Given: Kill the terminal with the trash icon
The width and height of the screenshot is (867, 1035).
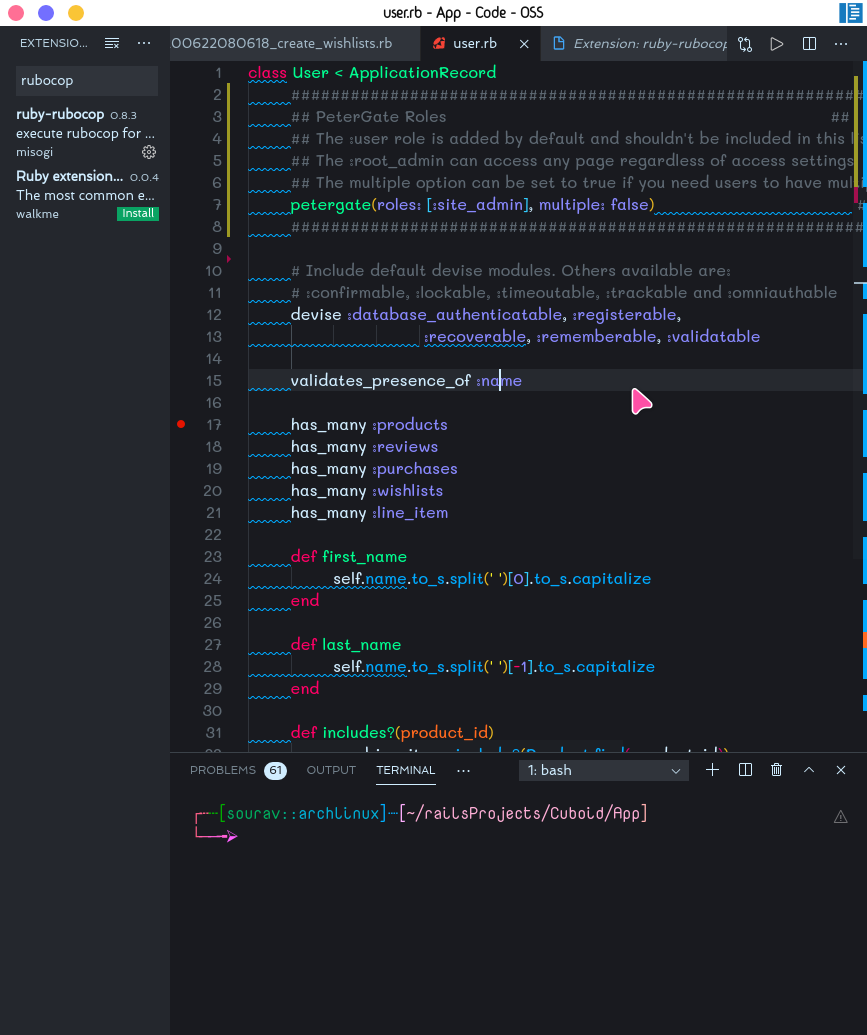Looking at the screenshot, I should click(x=777, y=770).
